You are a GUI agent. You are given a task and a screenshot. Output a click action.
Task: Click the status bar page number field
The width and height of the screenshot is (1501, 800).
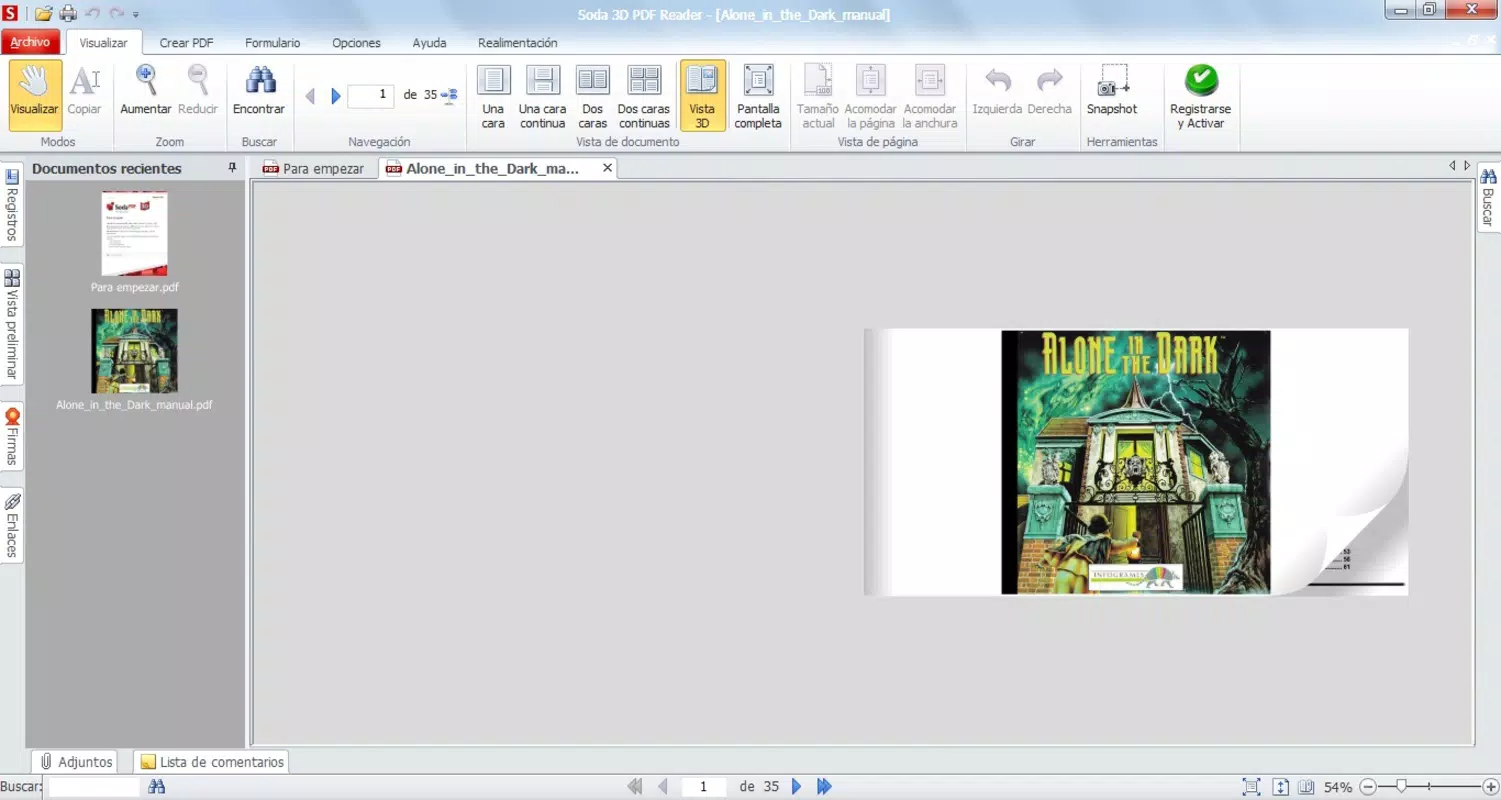point(704,787)
